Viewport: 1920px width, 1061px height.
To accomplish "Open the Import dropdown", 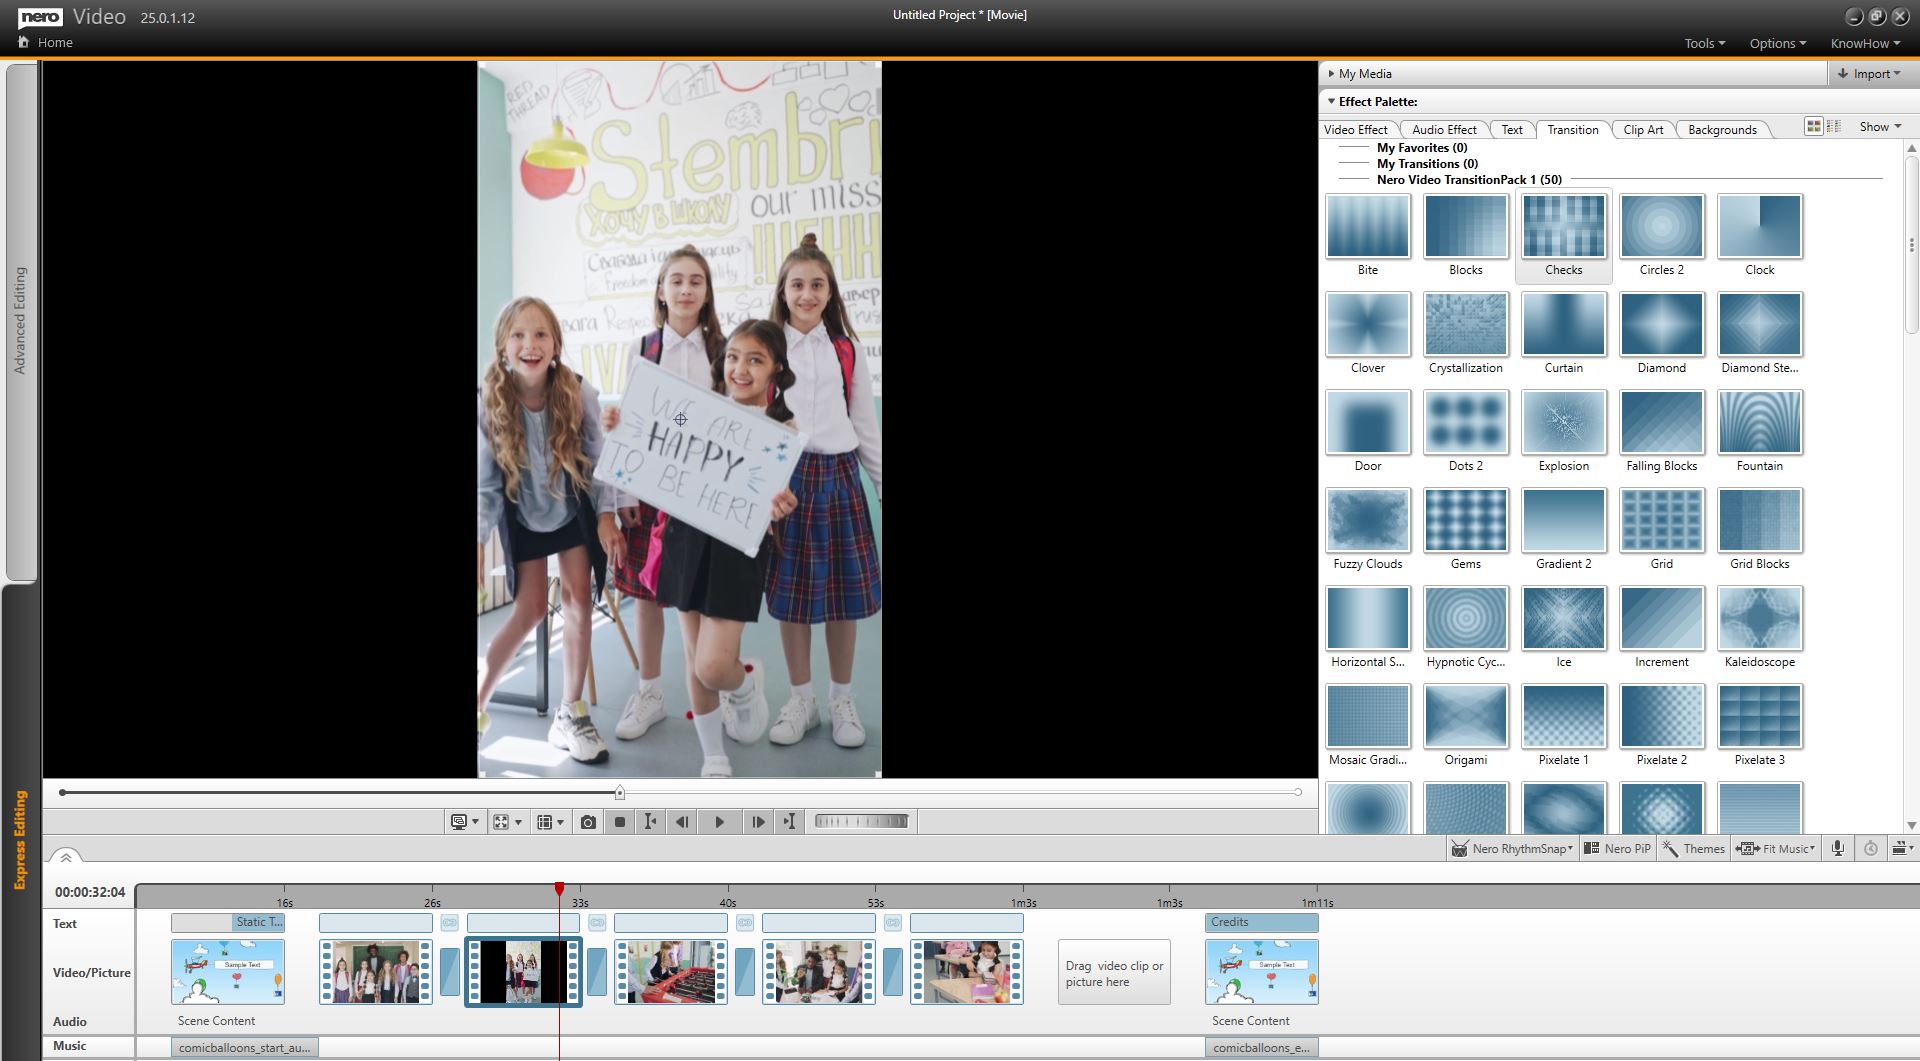I will (1869, 74).
